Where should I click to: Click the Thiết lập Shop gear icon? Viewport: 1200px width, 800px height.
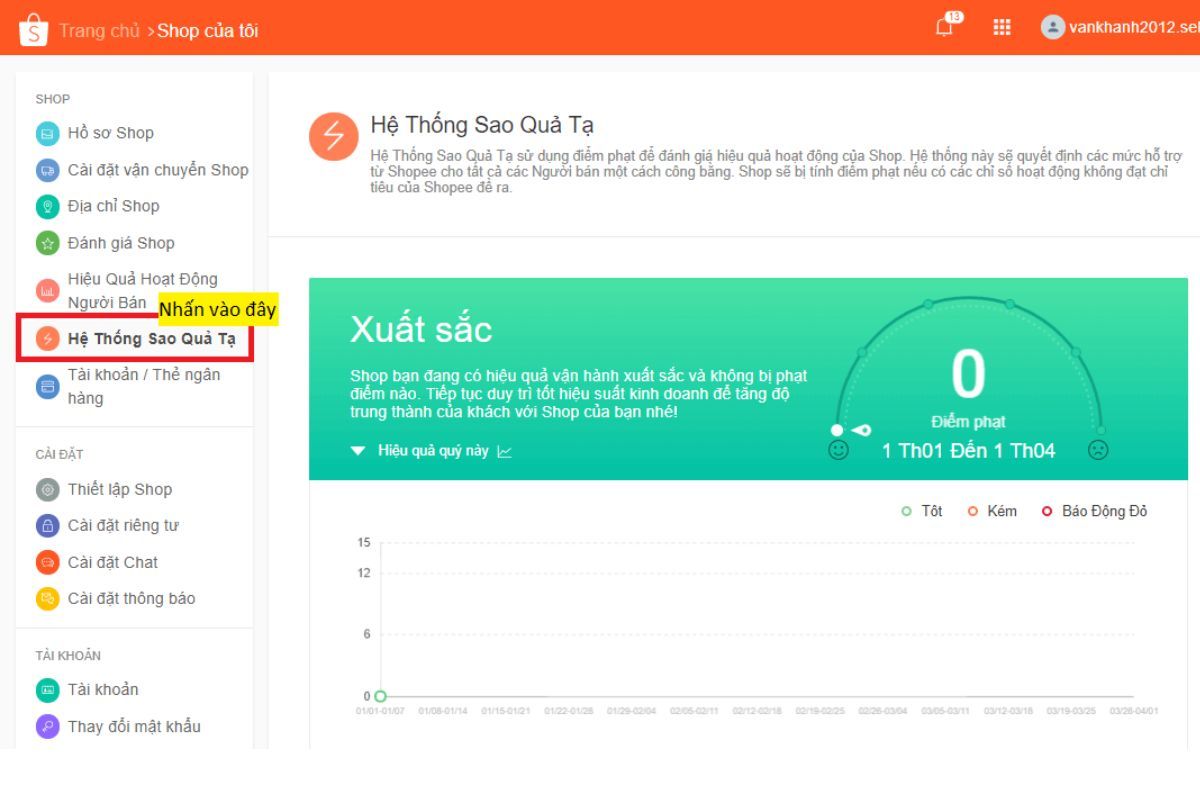48,489
